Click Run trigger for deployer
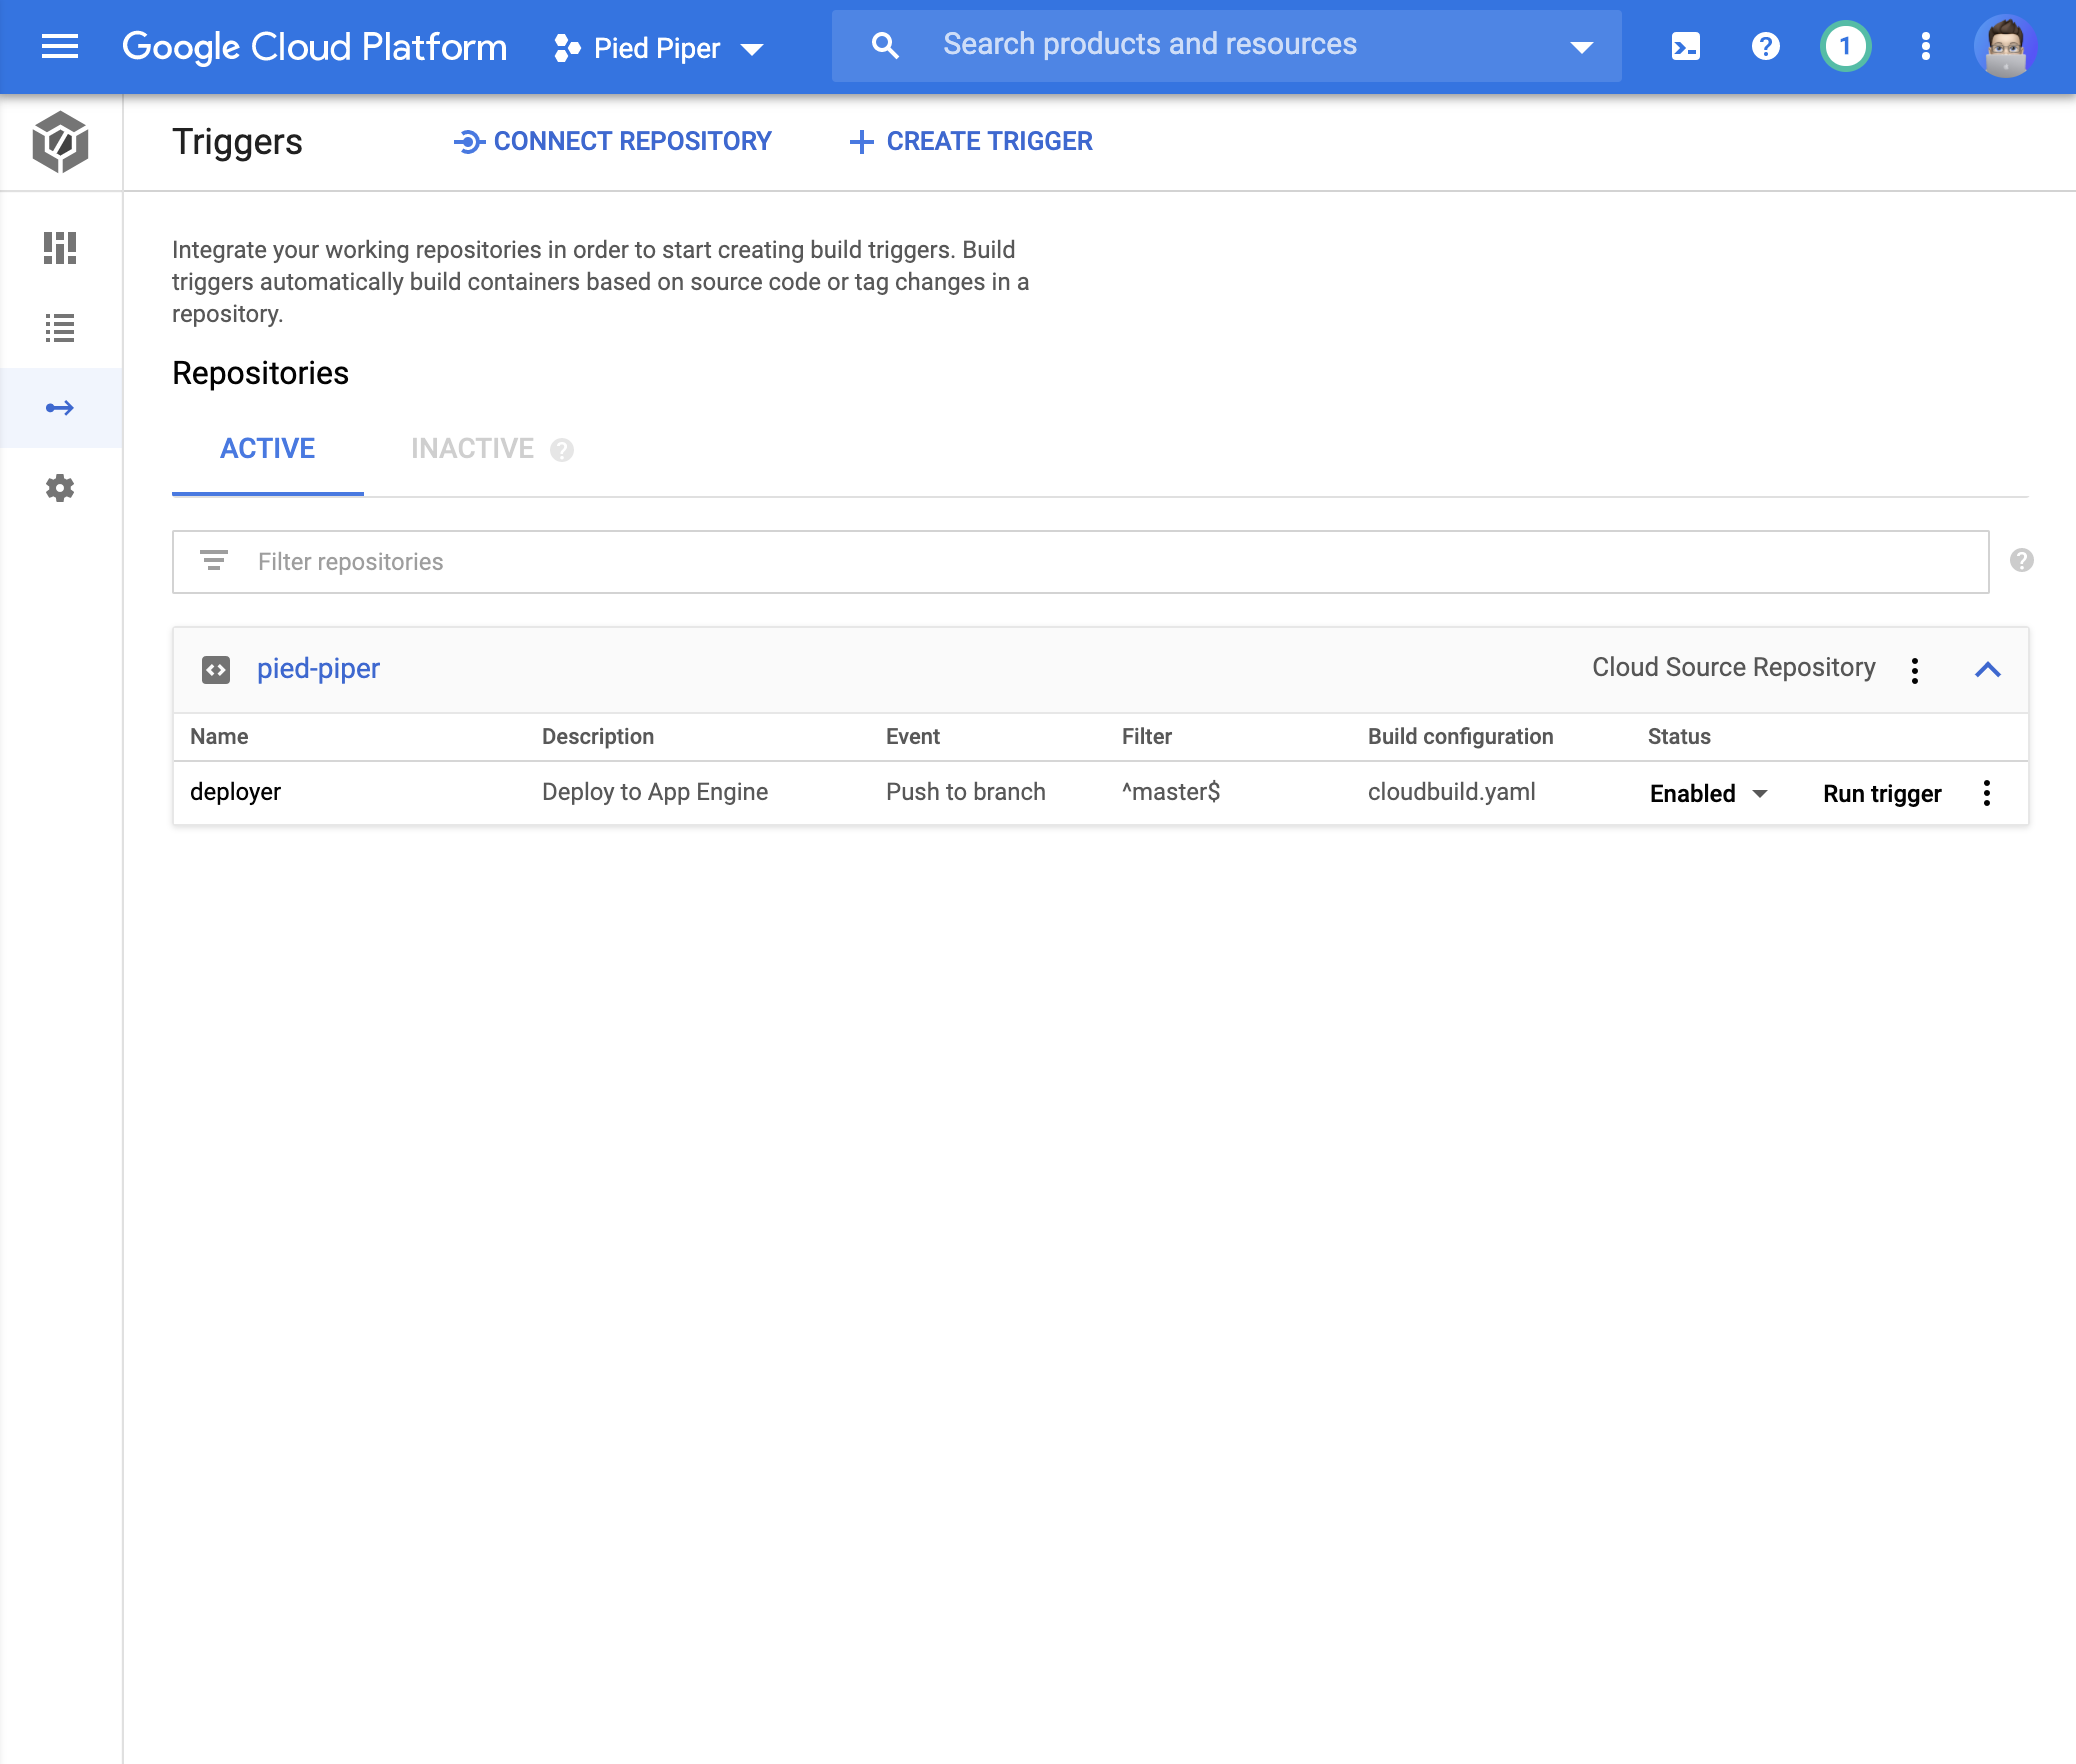 tap(1882, 793)
